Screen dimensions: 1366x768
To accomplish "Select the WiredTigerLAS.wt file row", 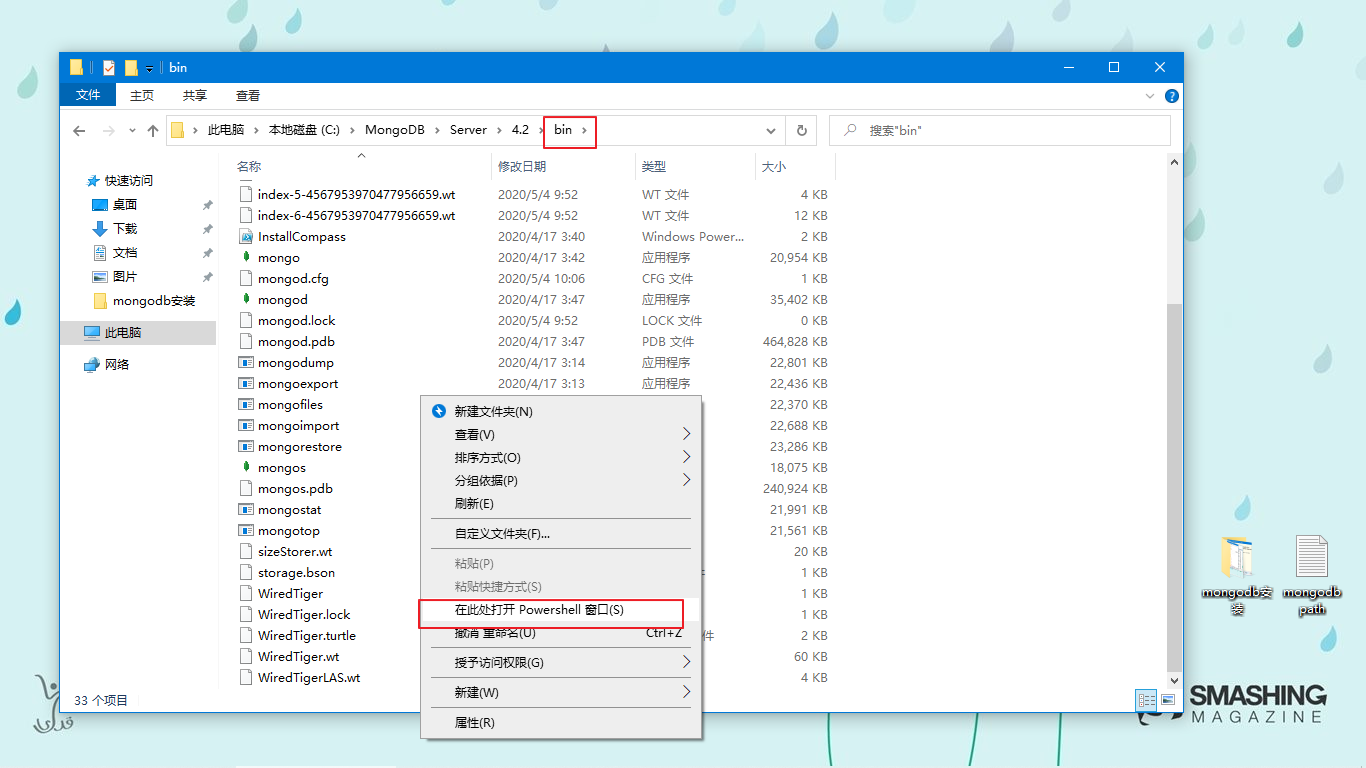I will (x=535, y=677).
